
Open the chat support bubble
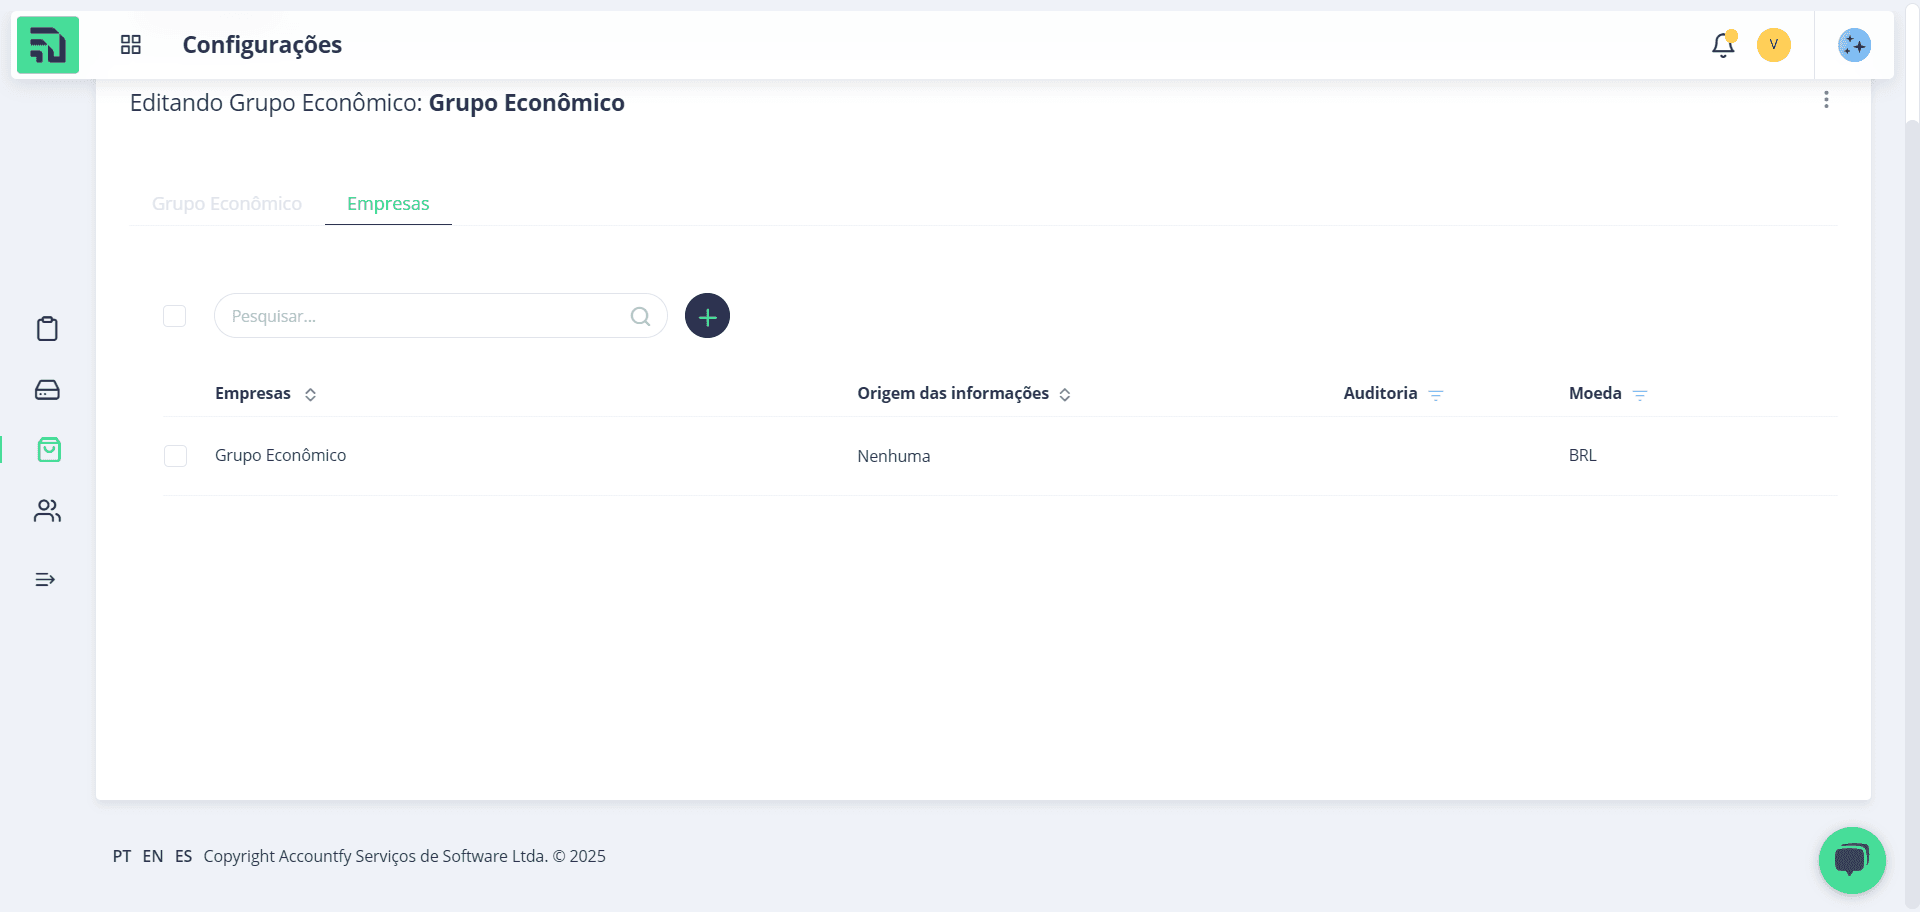pyautogui.click(x=1852, y=860)
